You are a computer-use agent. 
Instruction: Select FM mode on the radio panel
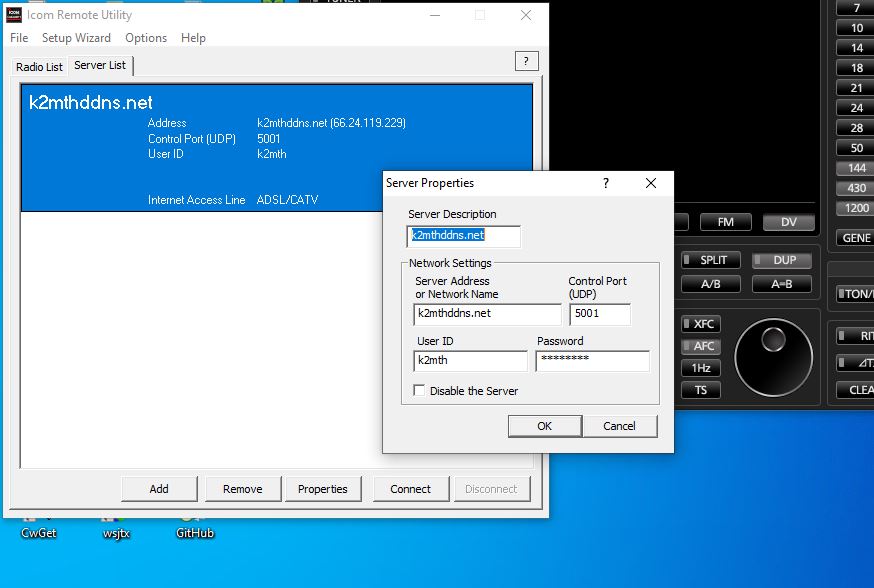click(726, 222)
